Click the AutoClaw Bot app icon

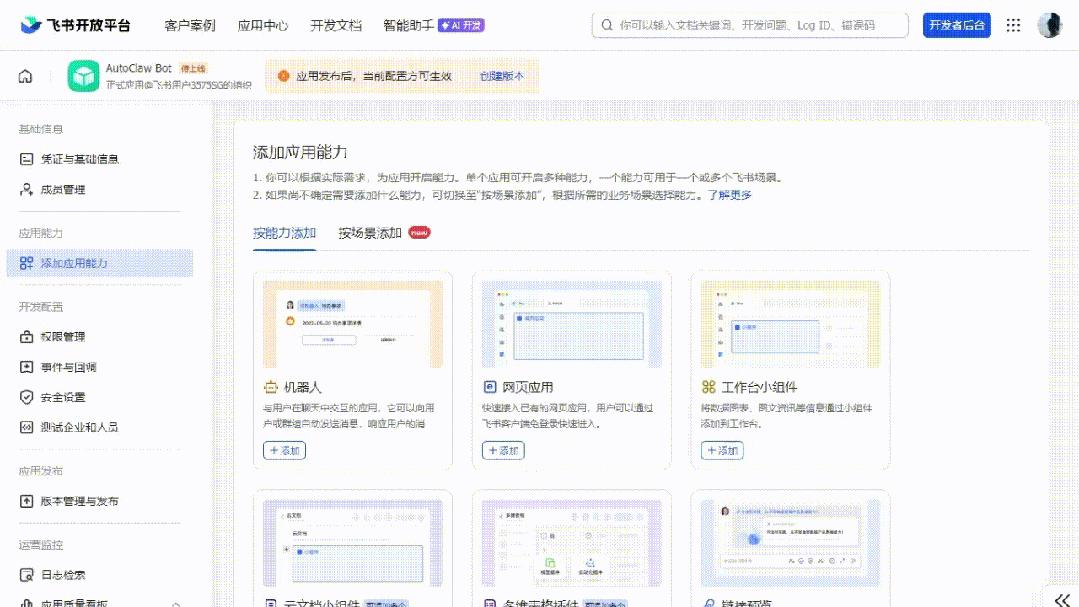pyautogui.click(x=83, y=76)
